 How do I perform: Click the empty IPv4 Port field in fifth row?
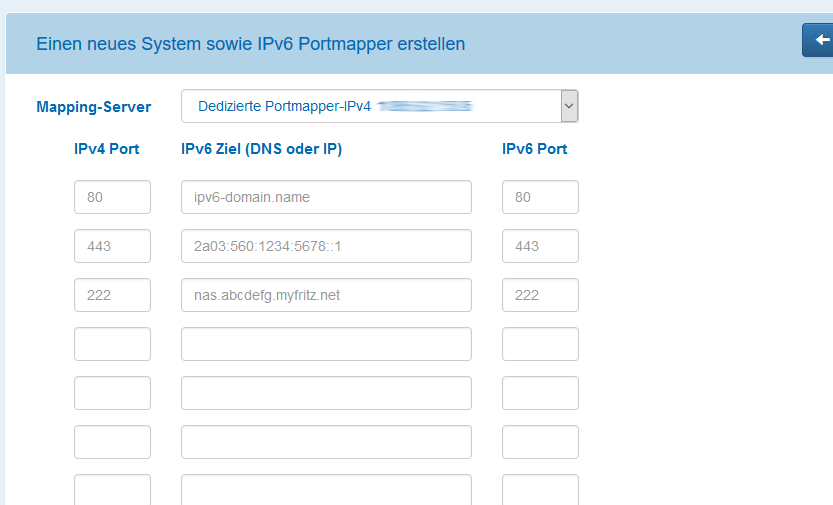pos(112,393)
